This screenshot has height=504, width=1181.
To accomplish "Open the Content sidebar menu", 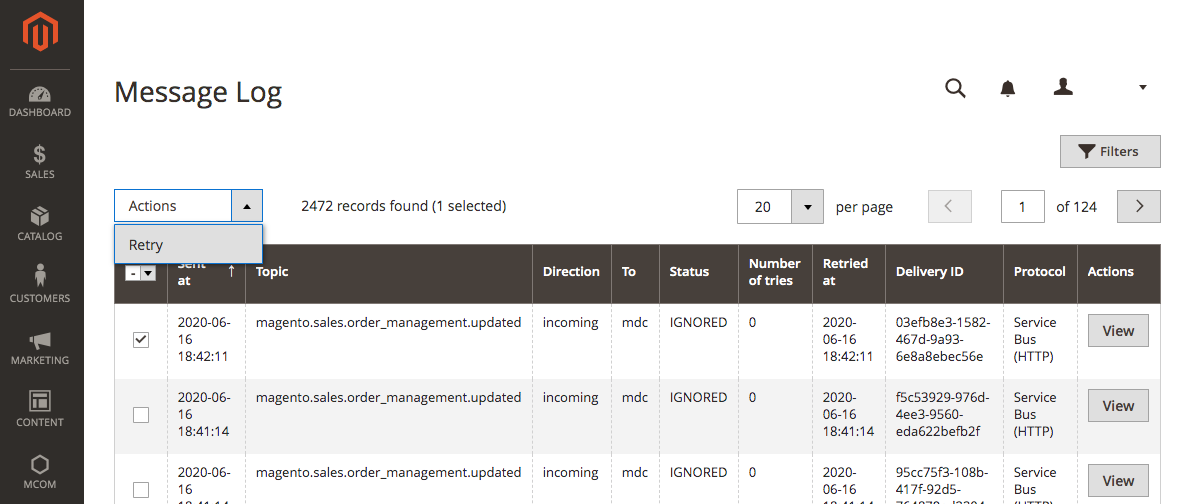I will (40, 410).
